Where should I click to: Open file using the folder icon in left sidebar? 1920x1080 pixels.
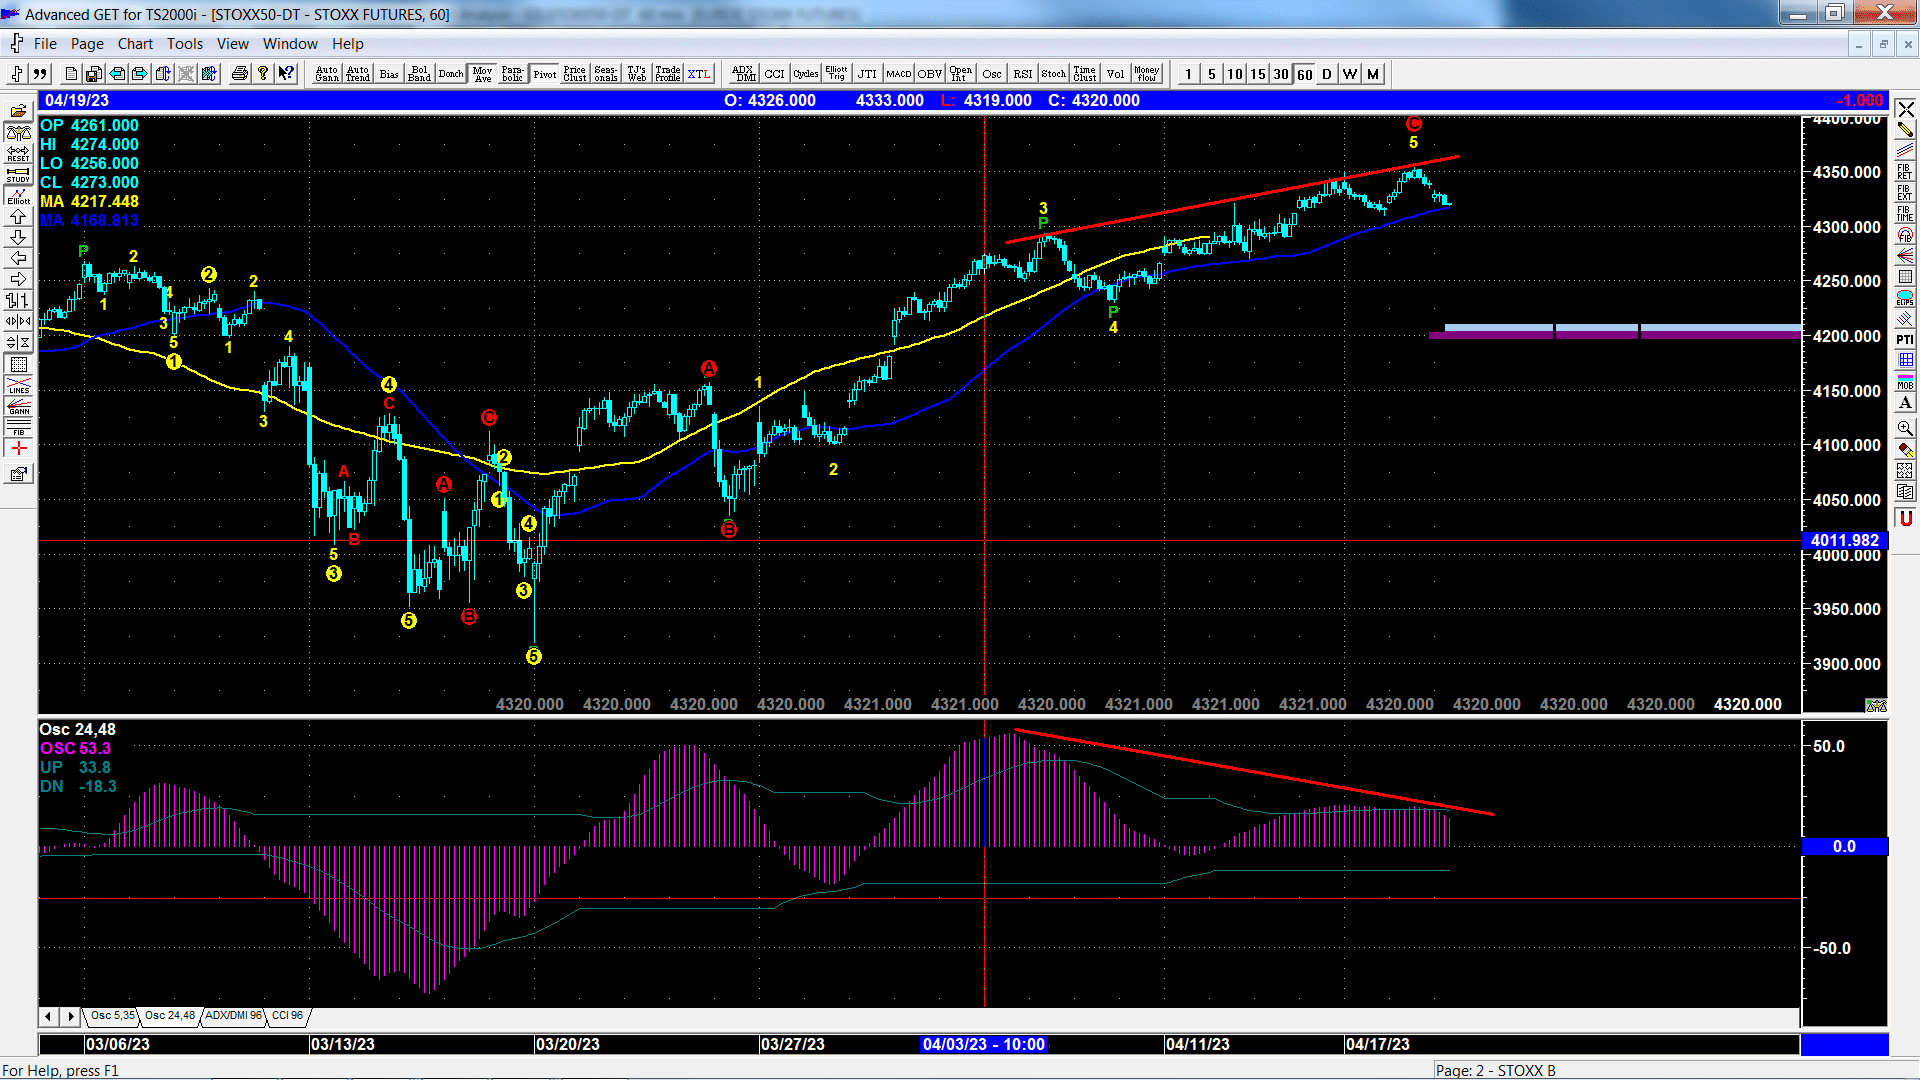(18, 111)
